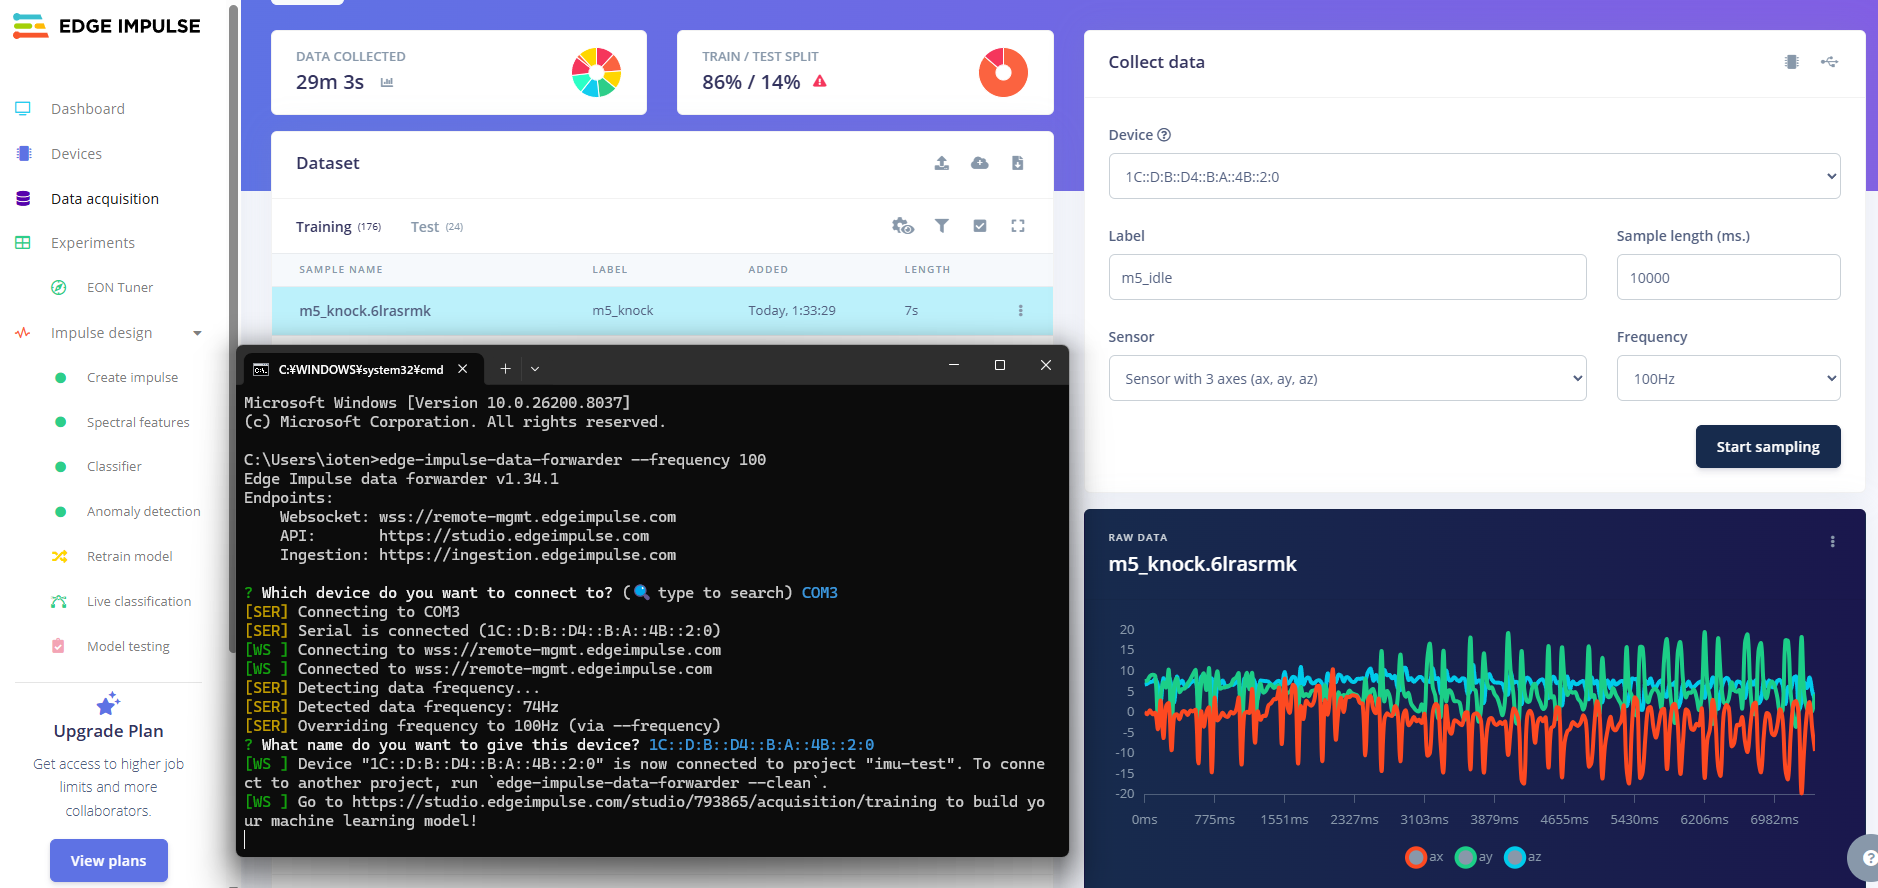The image size is (1878, 888).
Task: Click the data collected chart icon
Action: 387,83
